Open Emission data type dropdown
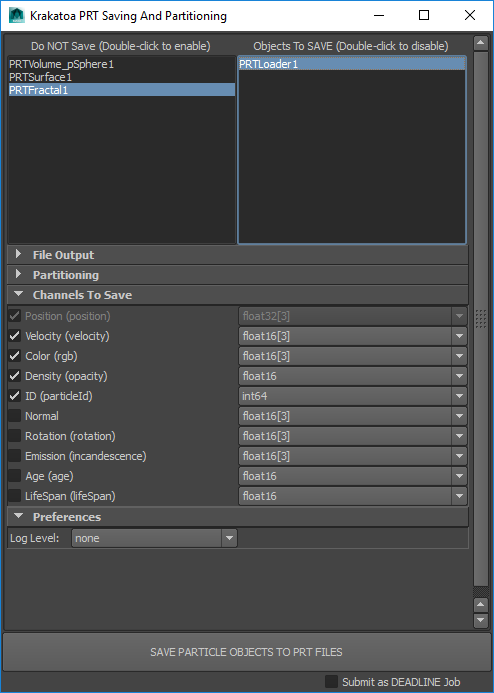The image size is (494, 693). [x=353, y=456]
